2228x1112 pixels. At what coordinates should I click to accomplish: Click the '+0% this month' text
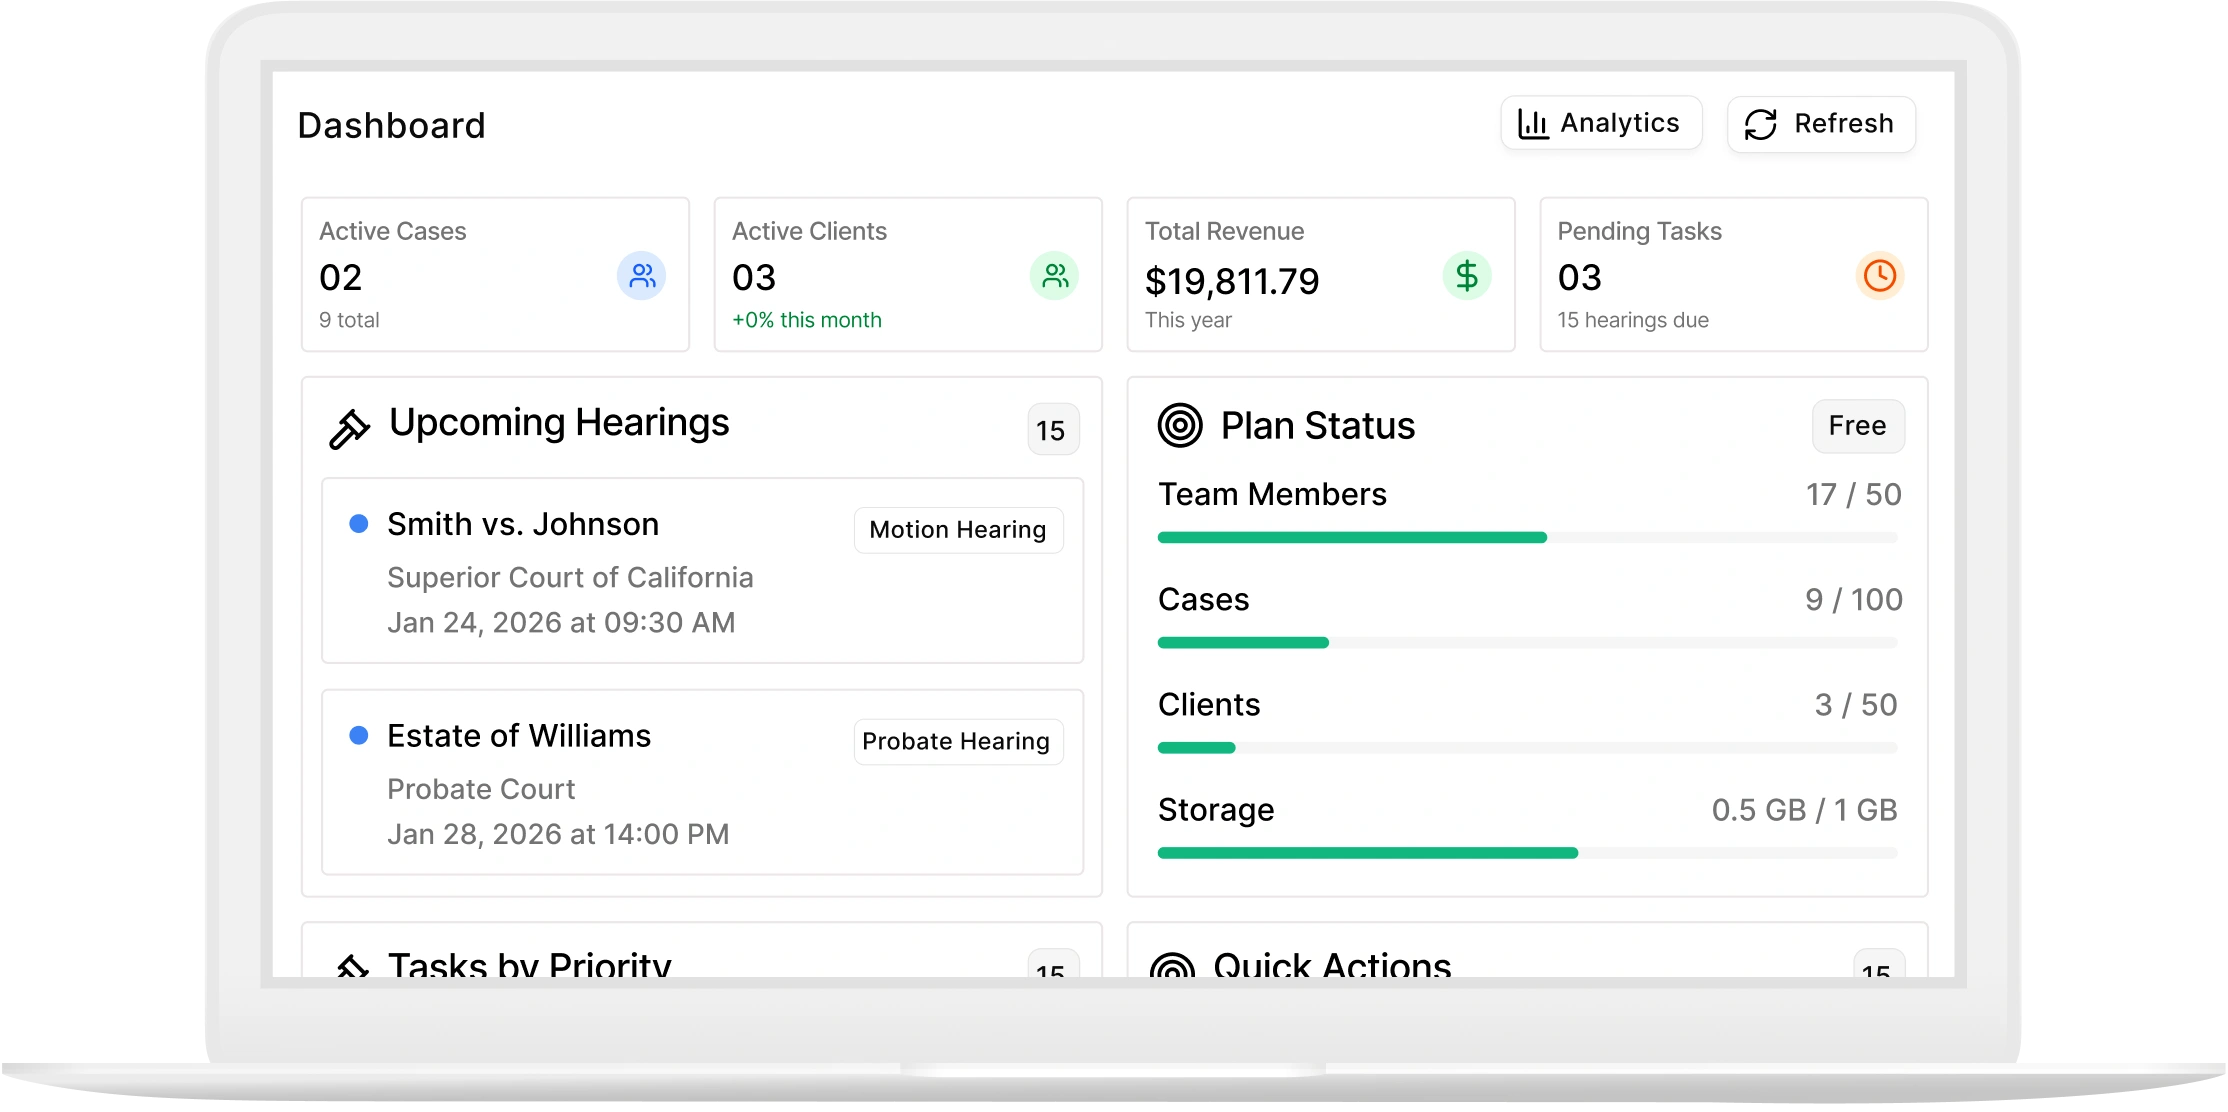807,321
